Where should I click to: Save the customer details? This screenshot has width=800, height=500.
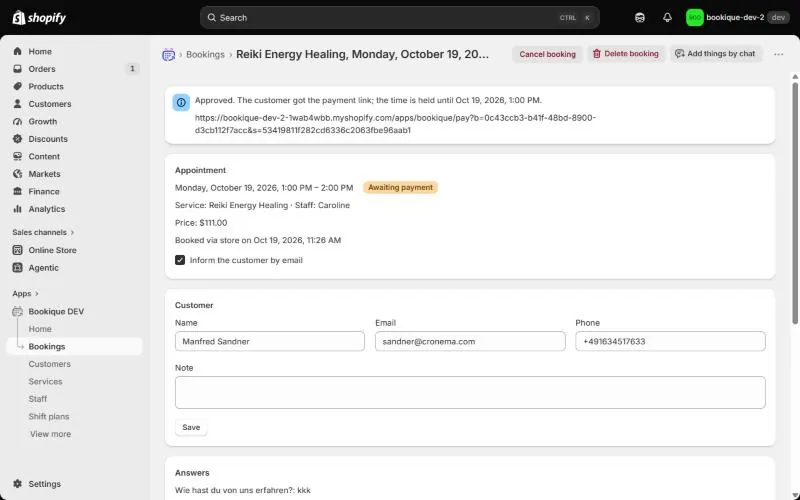pyautogui.click(x=191, y=428)
